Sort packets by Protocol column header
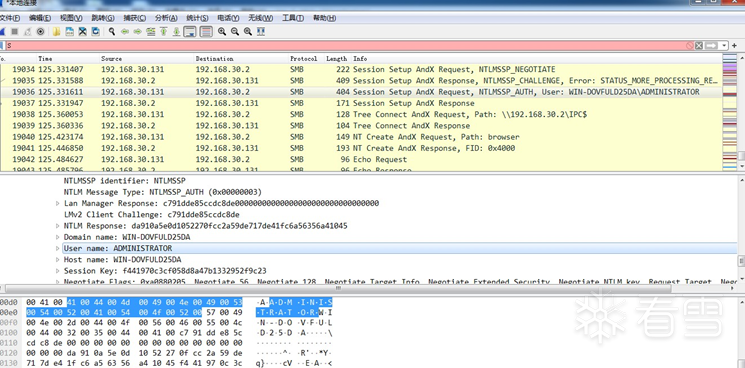 tap(306, 58)
